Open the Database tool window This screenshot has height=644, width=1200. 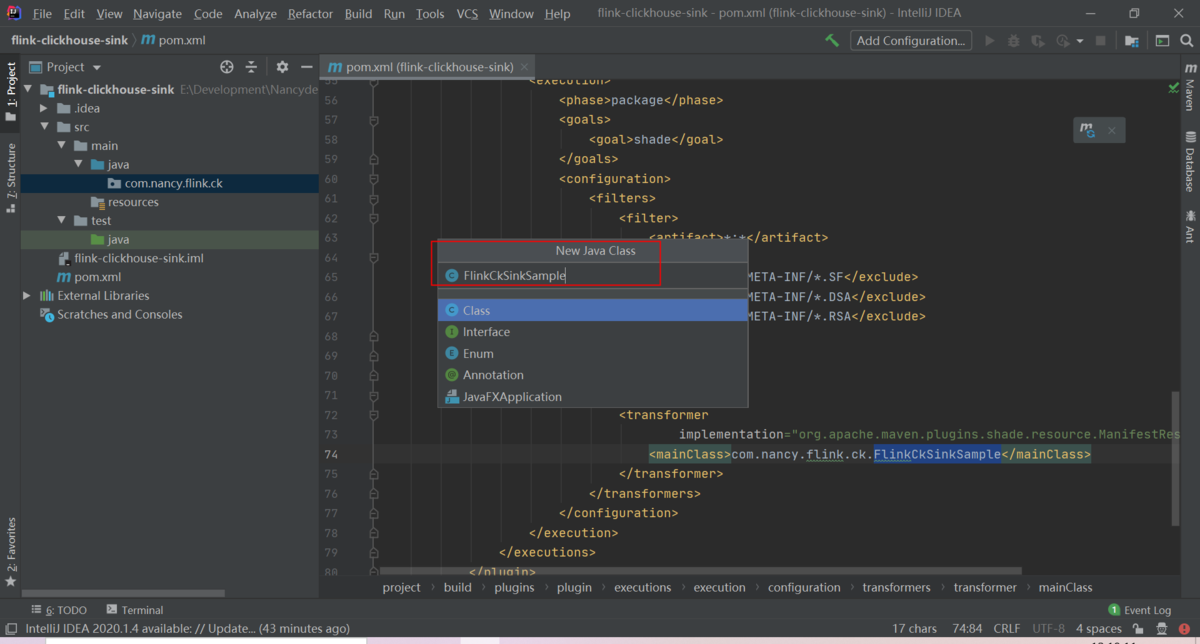pyautogui.click(x=1190, y=162)
